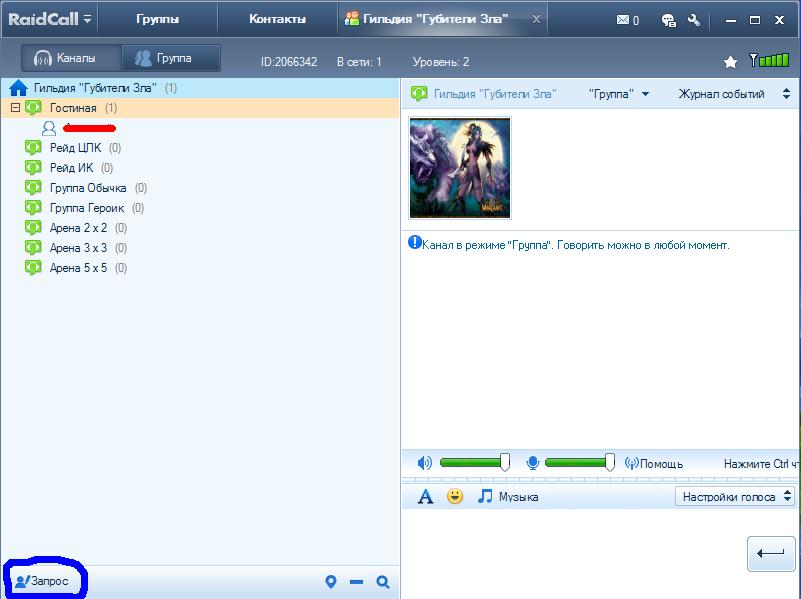Select the Гильдия "Губители Зла" root home entry
The width and height of the screenshot is (801, 599).
click(200, 88)
